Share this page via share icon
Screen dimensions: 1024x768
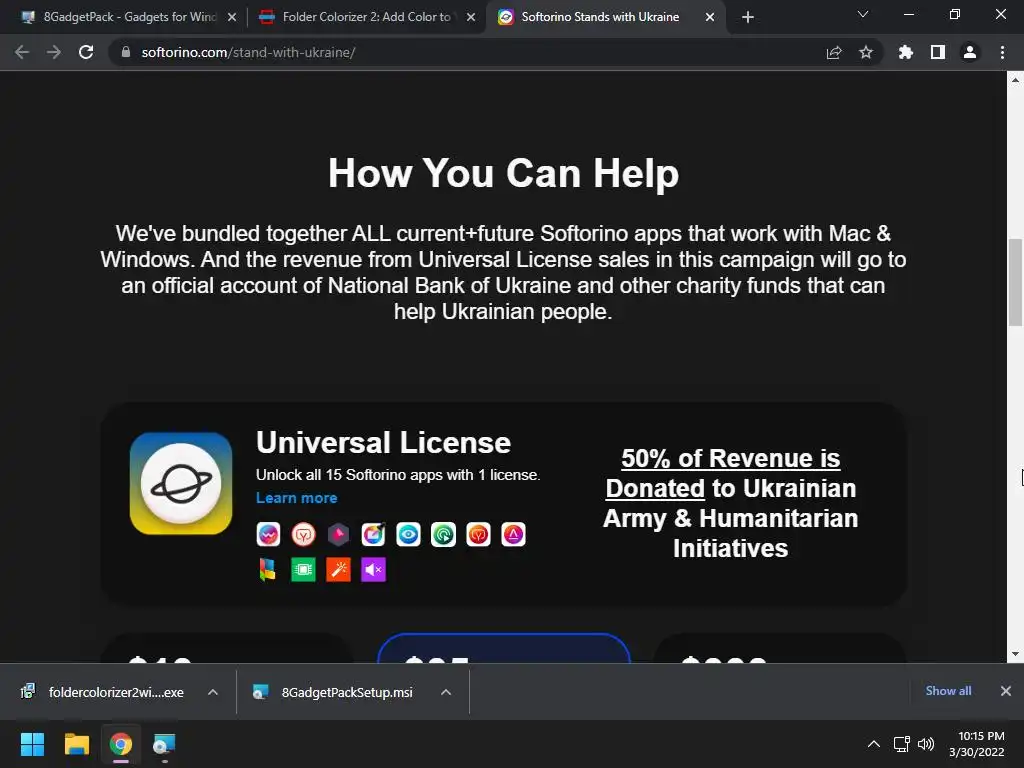point(834,52)
